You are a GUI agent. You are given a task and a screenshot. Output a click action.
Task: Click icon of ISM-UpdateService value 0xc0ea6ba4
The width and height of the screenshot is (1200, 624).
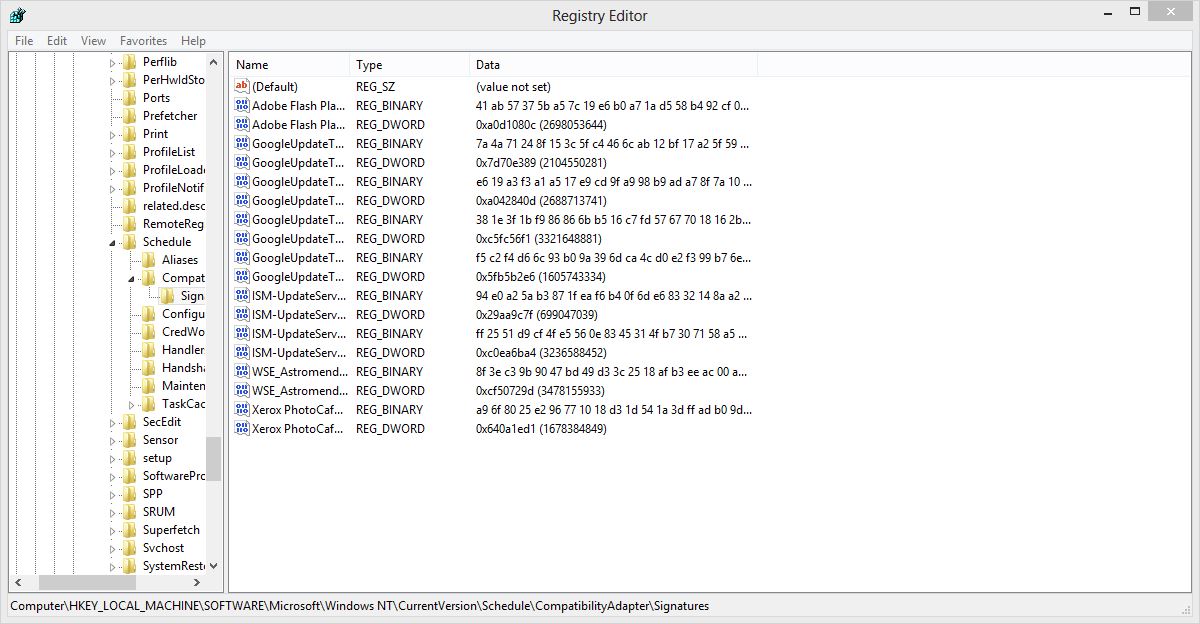tap(241, 353)
